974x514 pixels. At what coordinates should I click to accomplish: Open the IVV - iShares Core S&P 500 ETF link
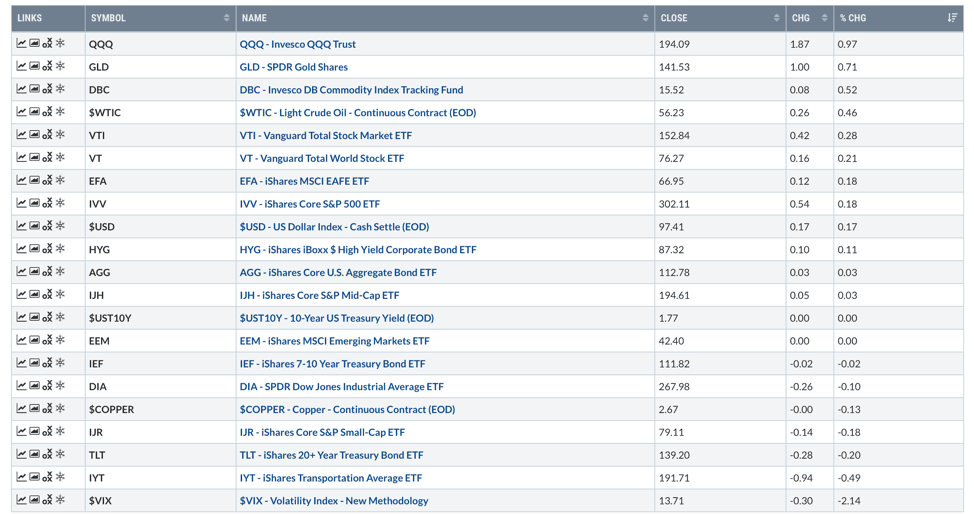[309, 204]
